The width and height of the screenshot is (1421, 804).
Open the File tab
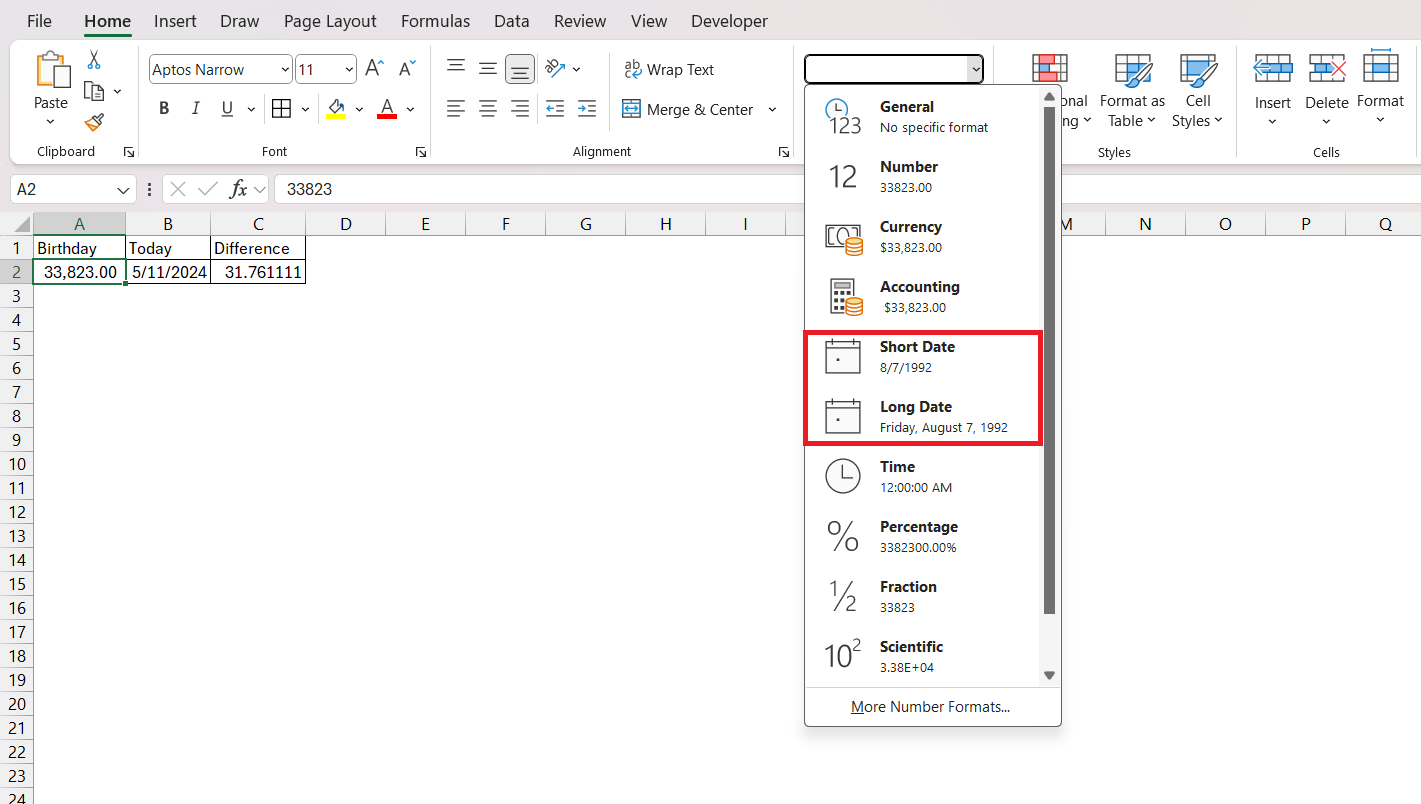click(x=39, y=21)
